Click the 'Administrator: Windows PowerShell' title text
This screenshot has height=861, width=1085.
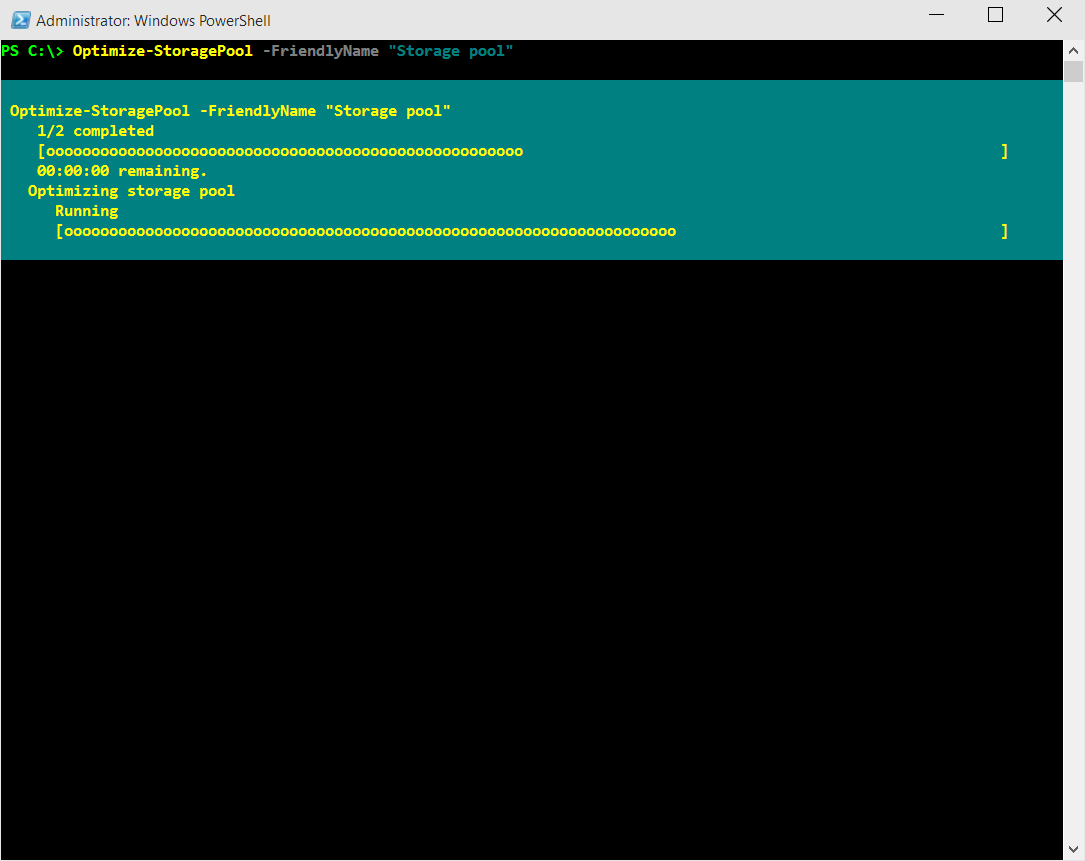pyautogui.click(x=153, y=21)
